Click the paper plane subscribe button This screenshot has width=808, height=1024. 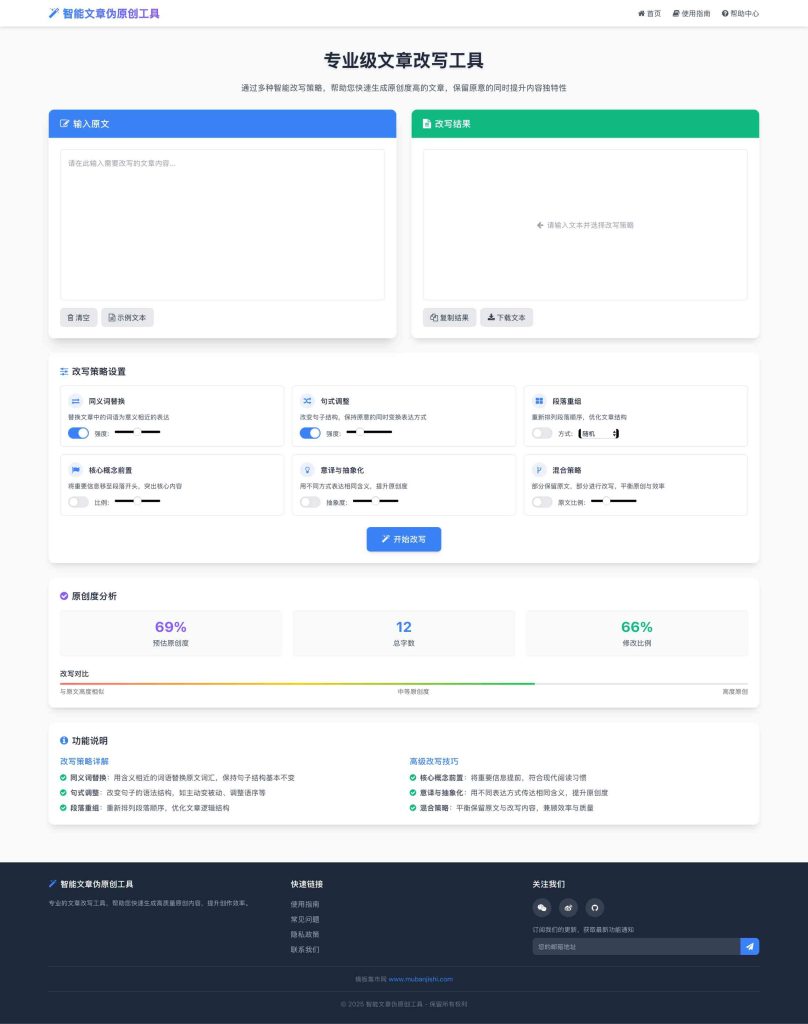pos(749,946)
